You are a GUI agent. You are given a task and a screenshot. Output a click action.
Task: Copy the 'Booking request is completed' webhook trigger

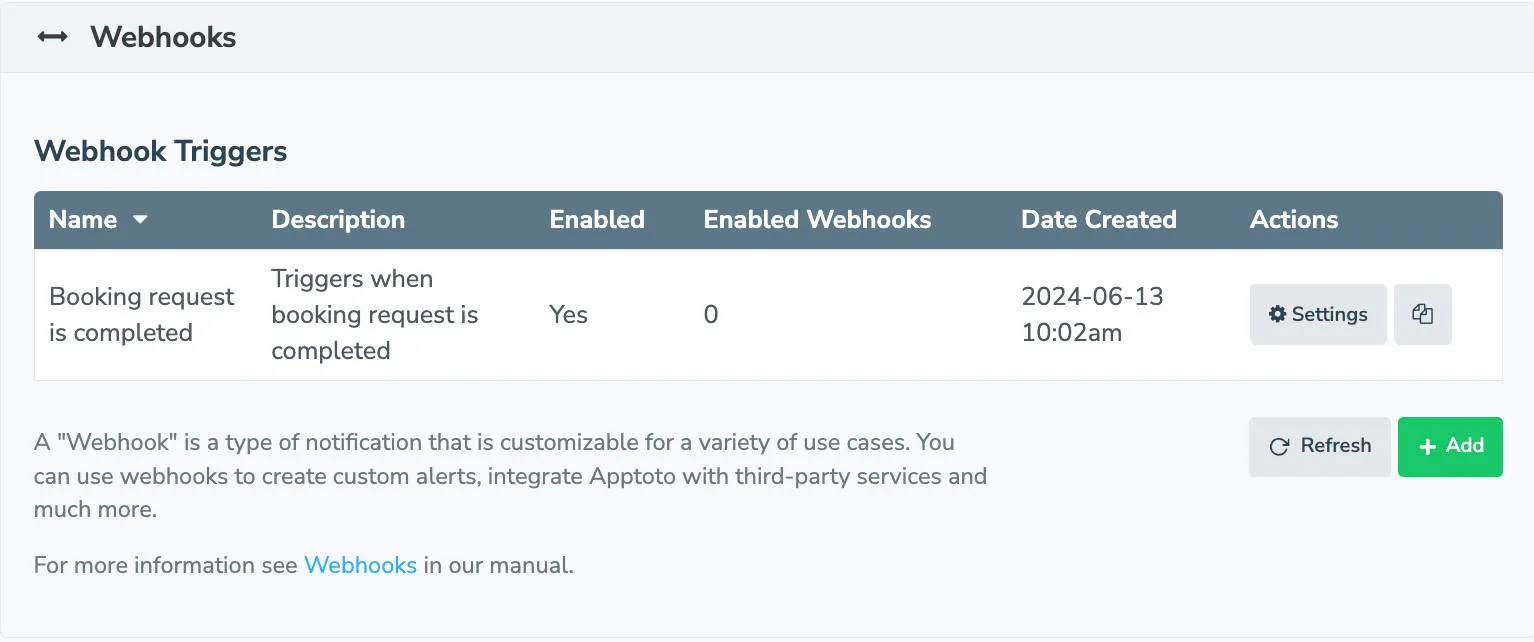[1422, 314]
